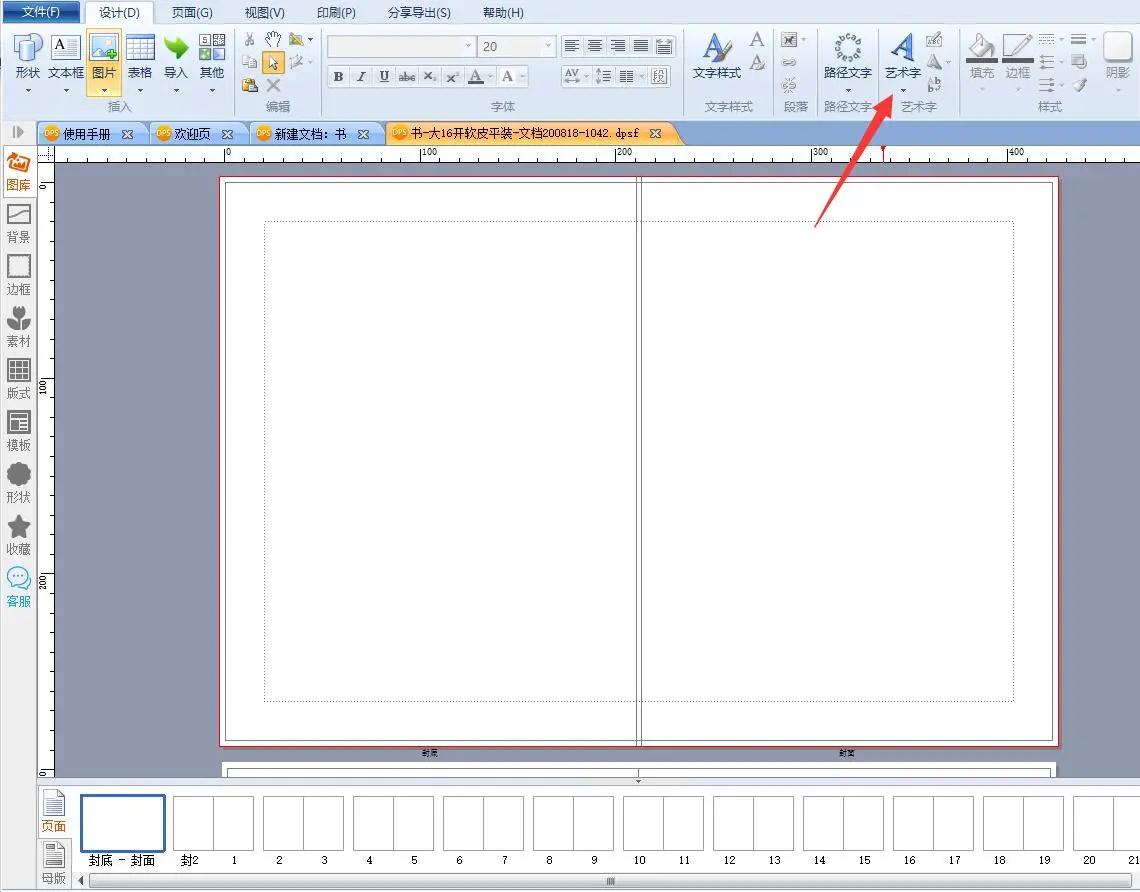Click the ribbon's 形状 (Shape) insert button
This screenshot has width=1140, height=892.
(28, 57)
